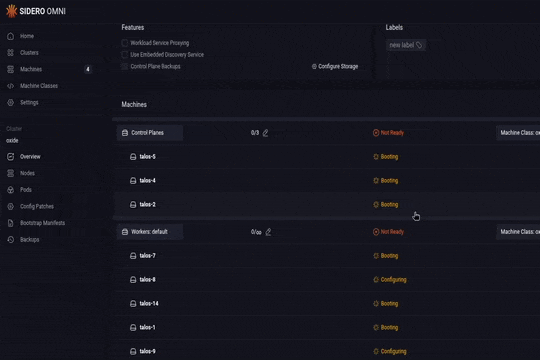This screenshot has width=540, height=360.
Task: Click the Backups sidebar icon
Action: 11,239
